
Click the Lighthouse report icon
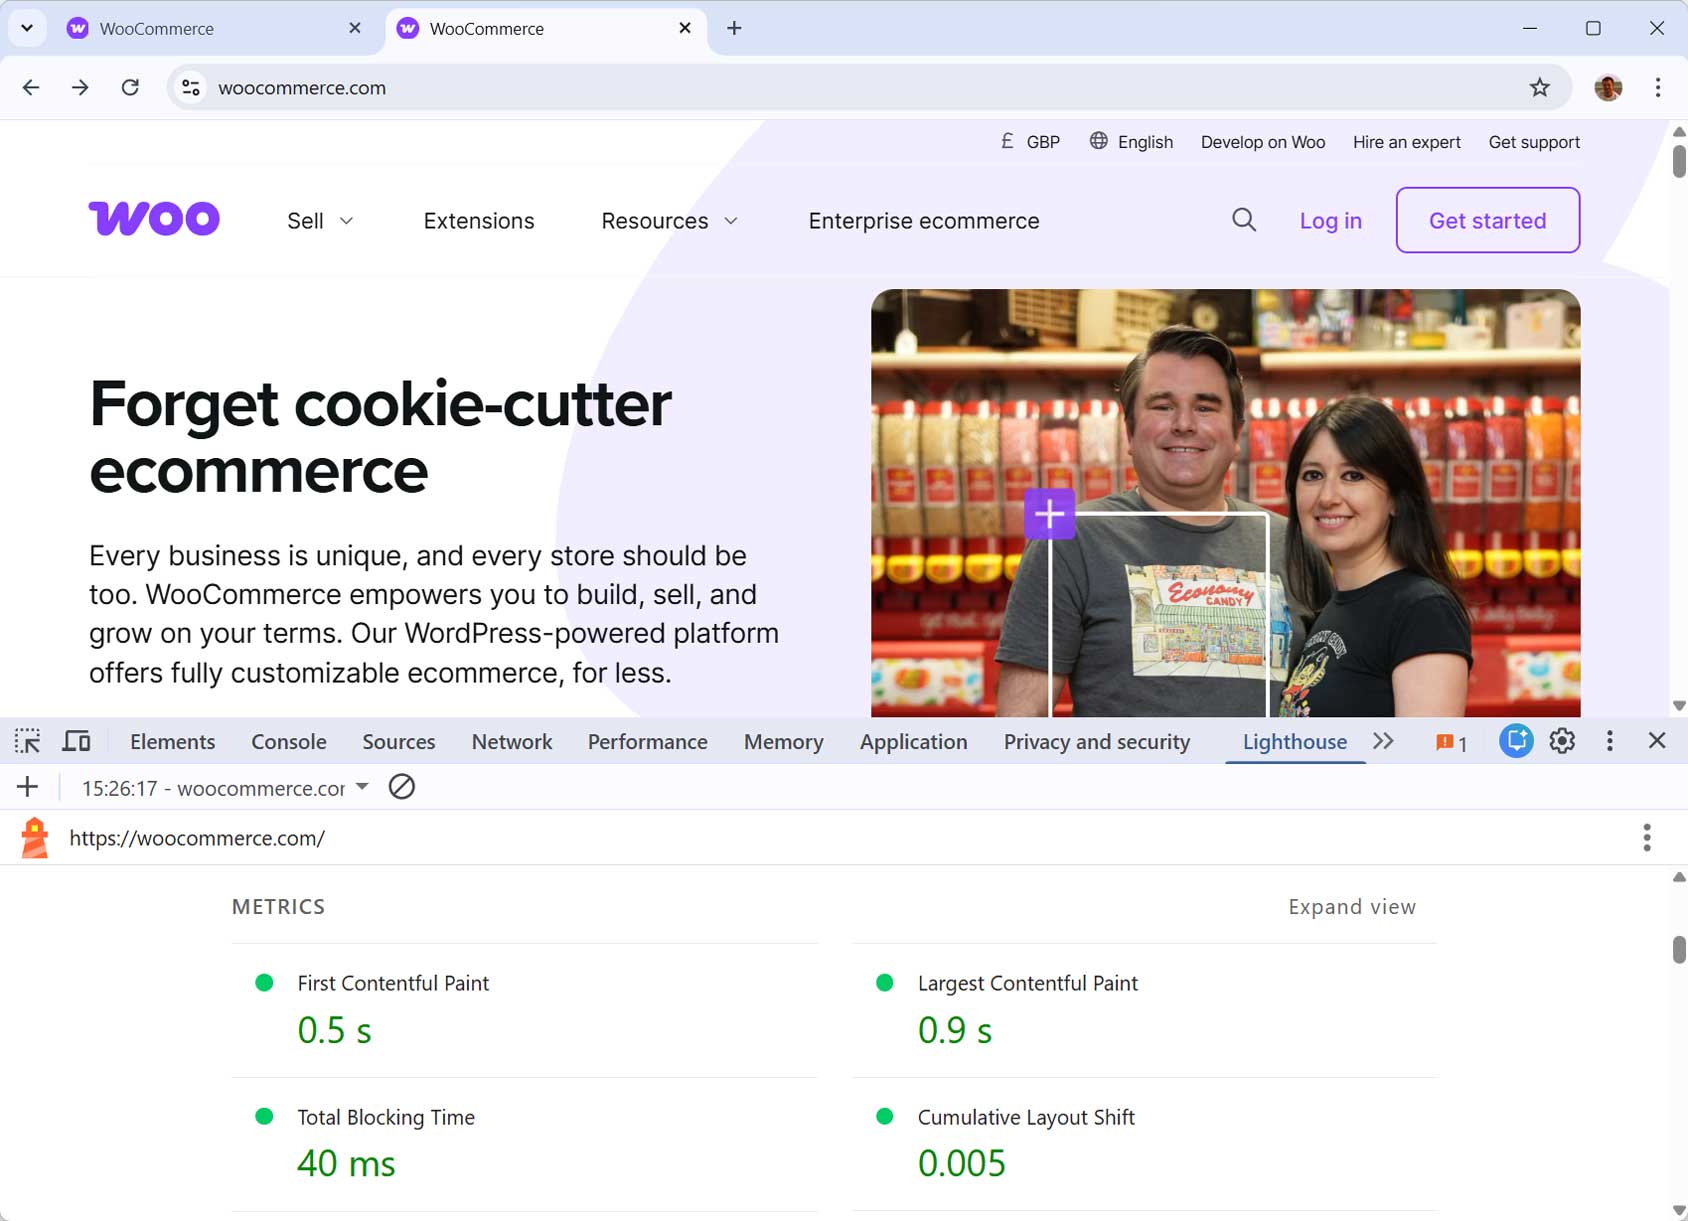[35, 837]
